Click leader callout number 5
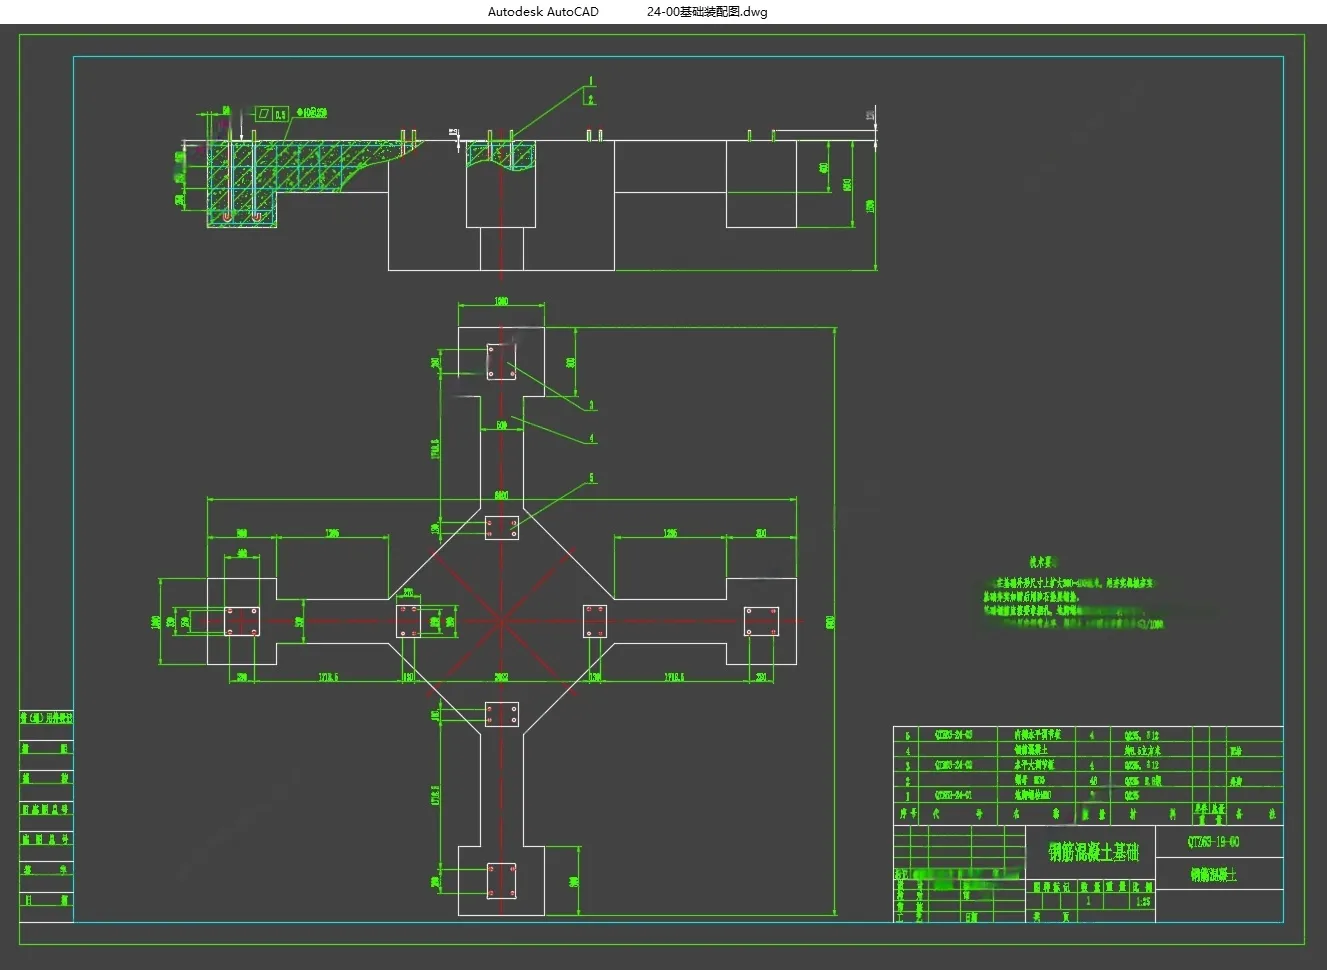The image size is (1327, 970). point(591,478)
